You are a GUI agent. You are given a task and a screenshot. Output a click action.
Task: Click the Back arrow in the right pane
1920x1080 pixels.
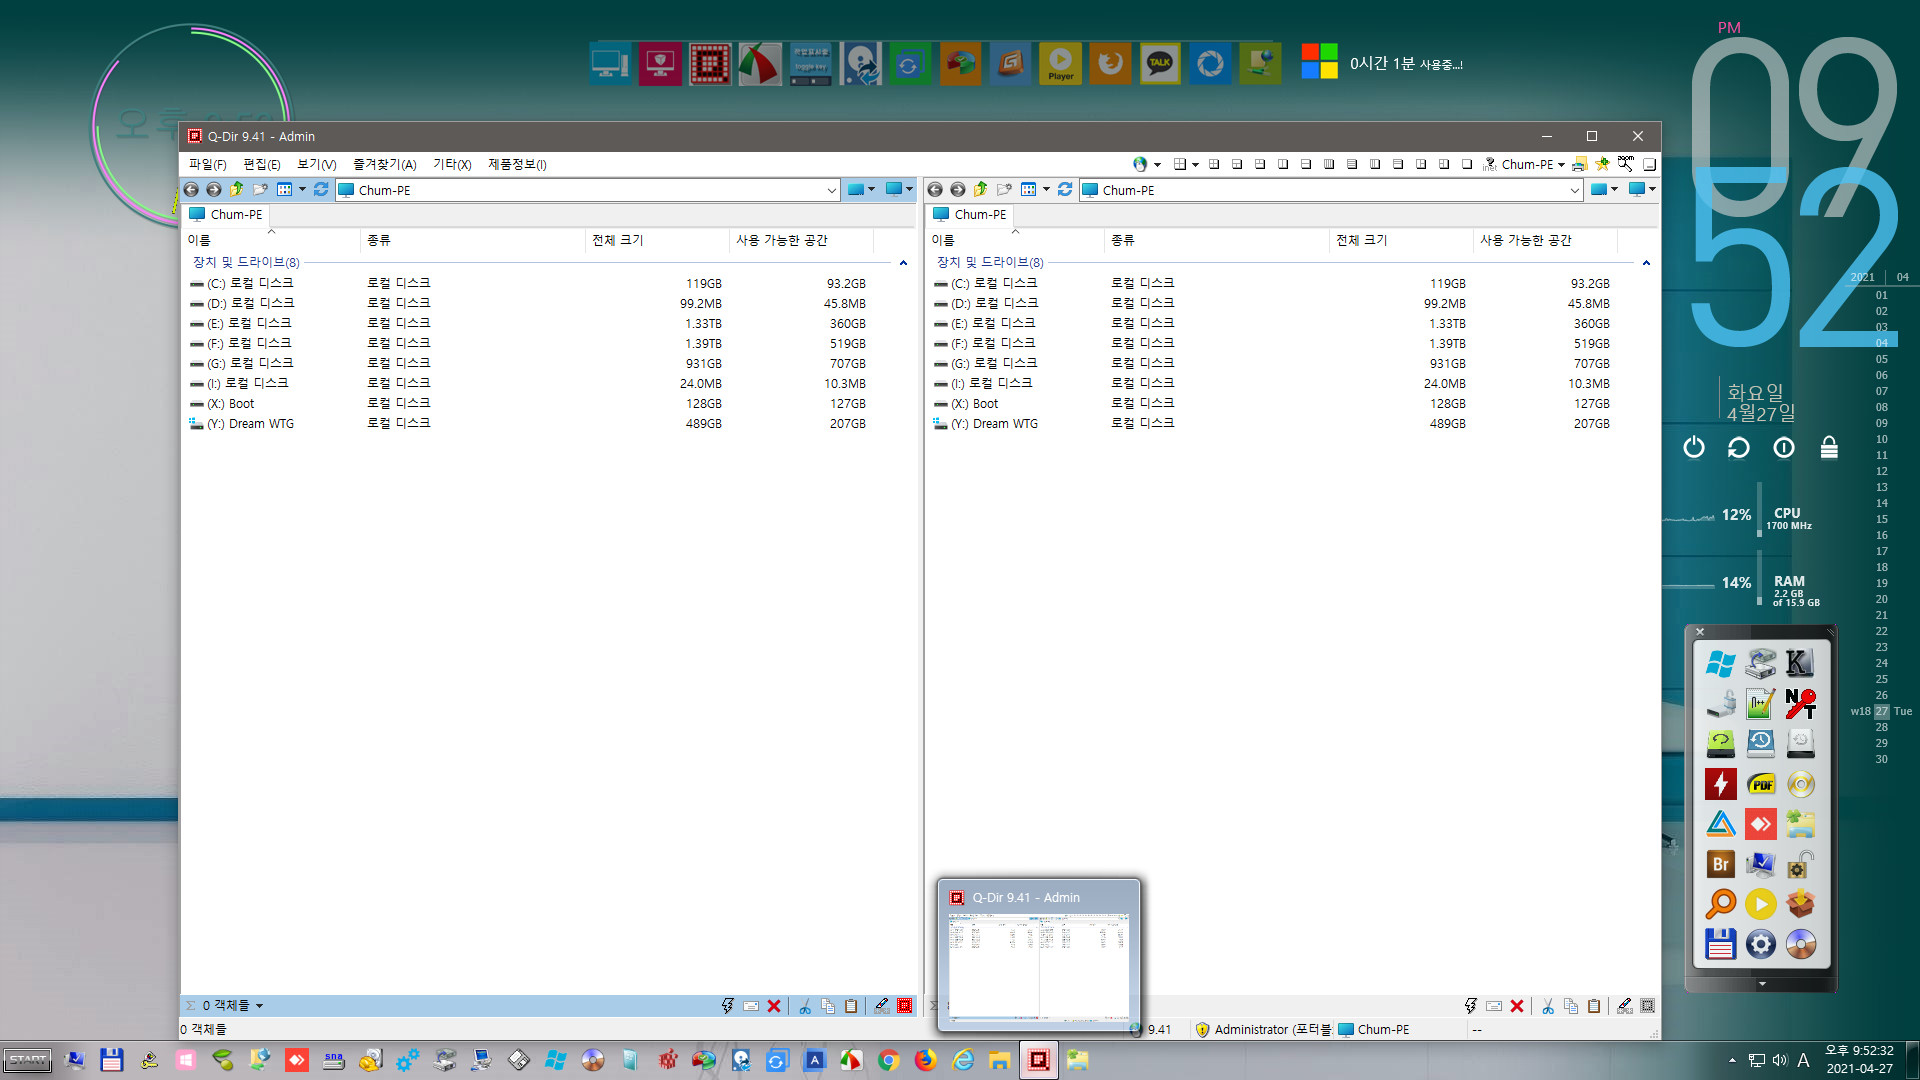point(935,190)
